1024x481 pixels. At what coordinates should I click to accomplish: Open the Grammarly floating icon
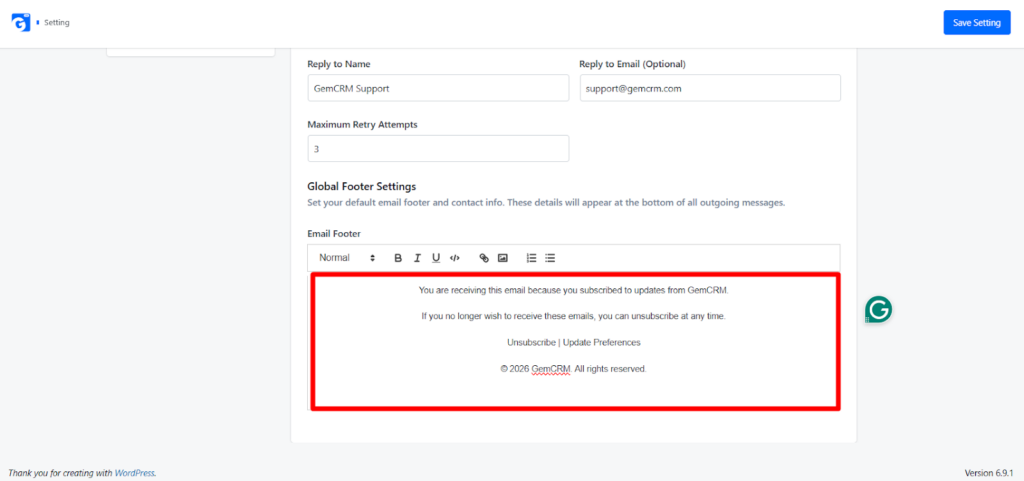tap(878, 310)
